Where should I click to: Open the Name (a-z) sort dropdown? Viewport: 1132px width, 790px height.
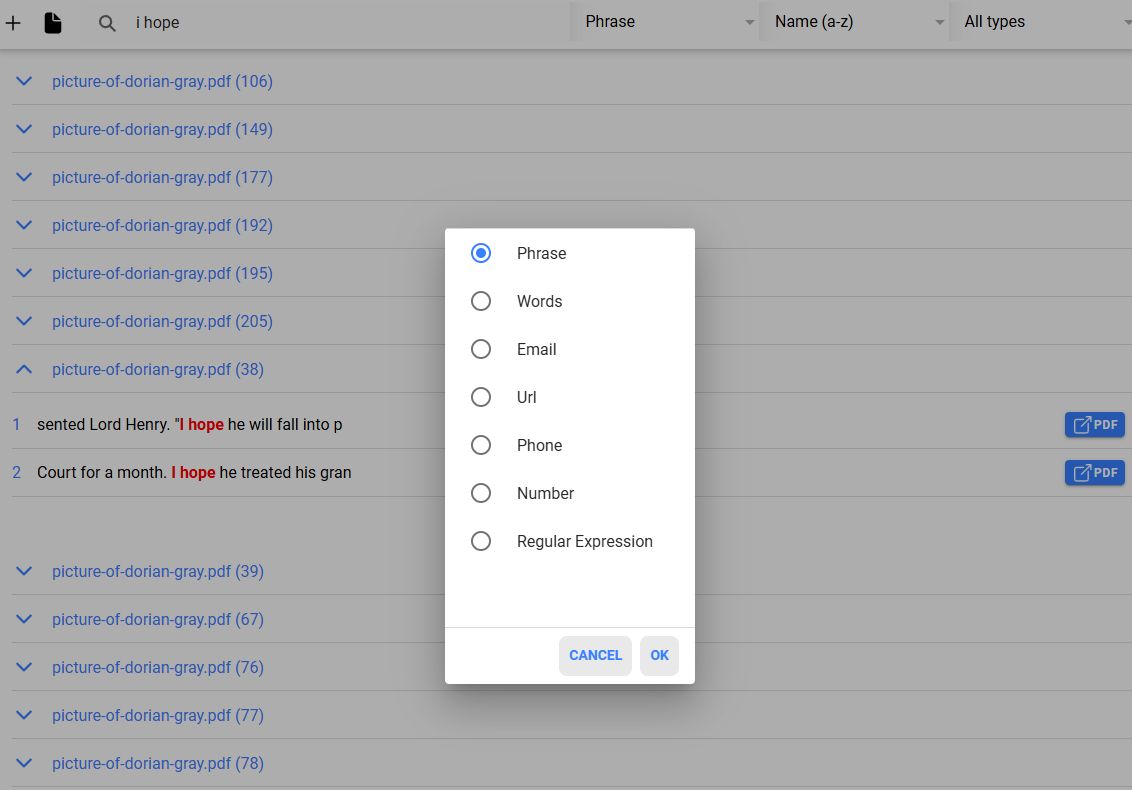click(855, 21)
